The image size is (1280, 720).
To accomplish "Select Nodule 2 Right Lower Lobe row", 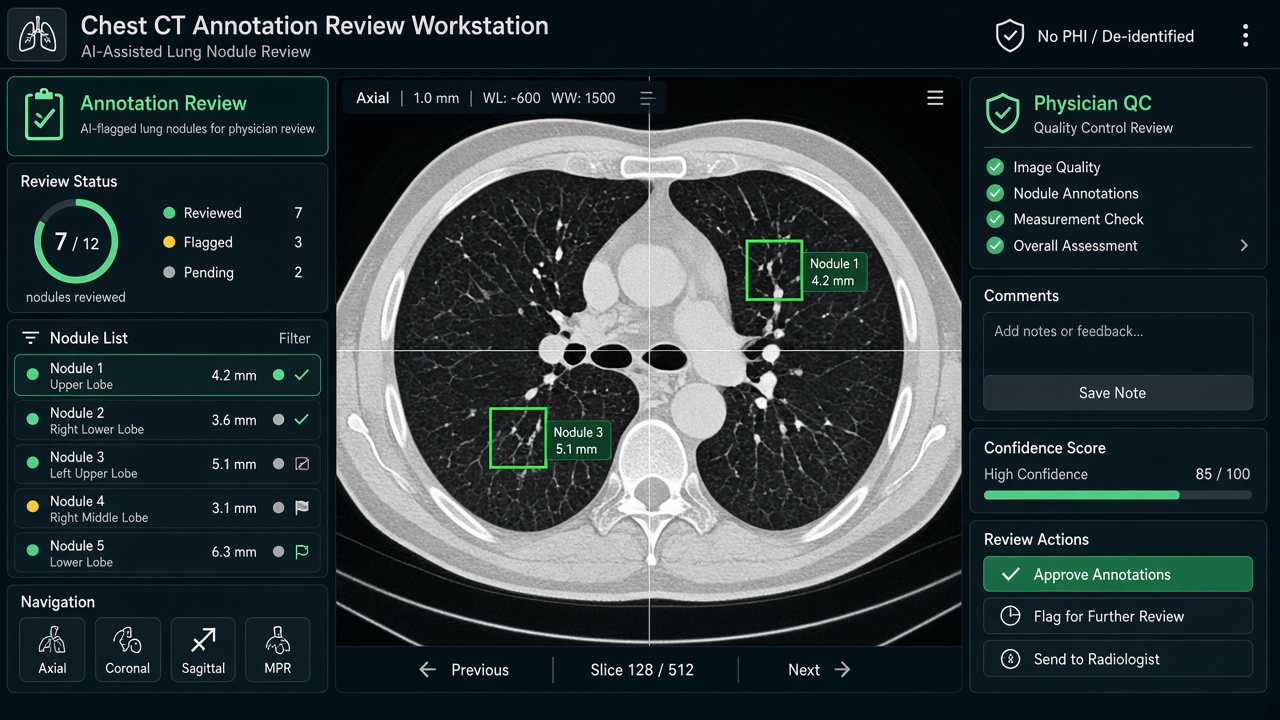I will click(x=167, y=420).
